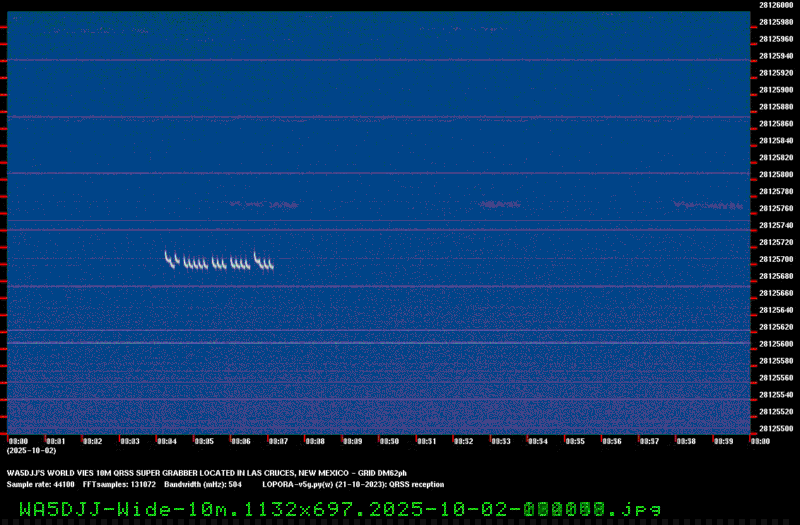Click the 00:09 time axis label

tap(353, 441)
